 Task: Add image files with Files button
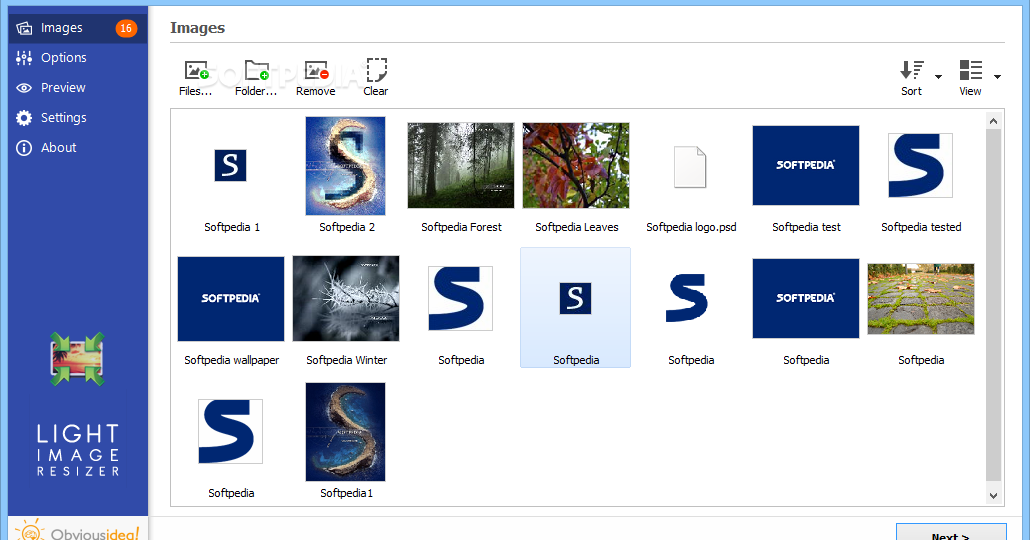click(x=196, y=78)
